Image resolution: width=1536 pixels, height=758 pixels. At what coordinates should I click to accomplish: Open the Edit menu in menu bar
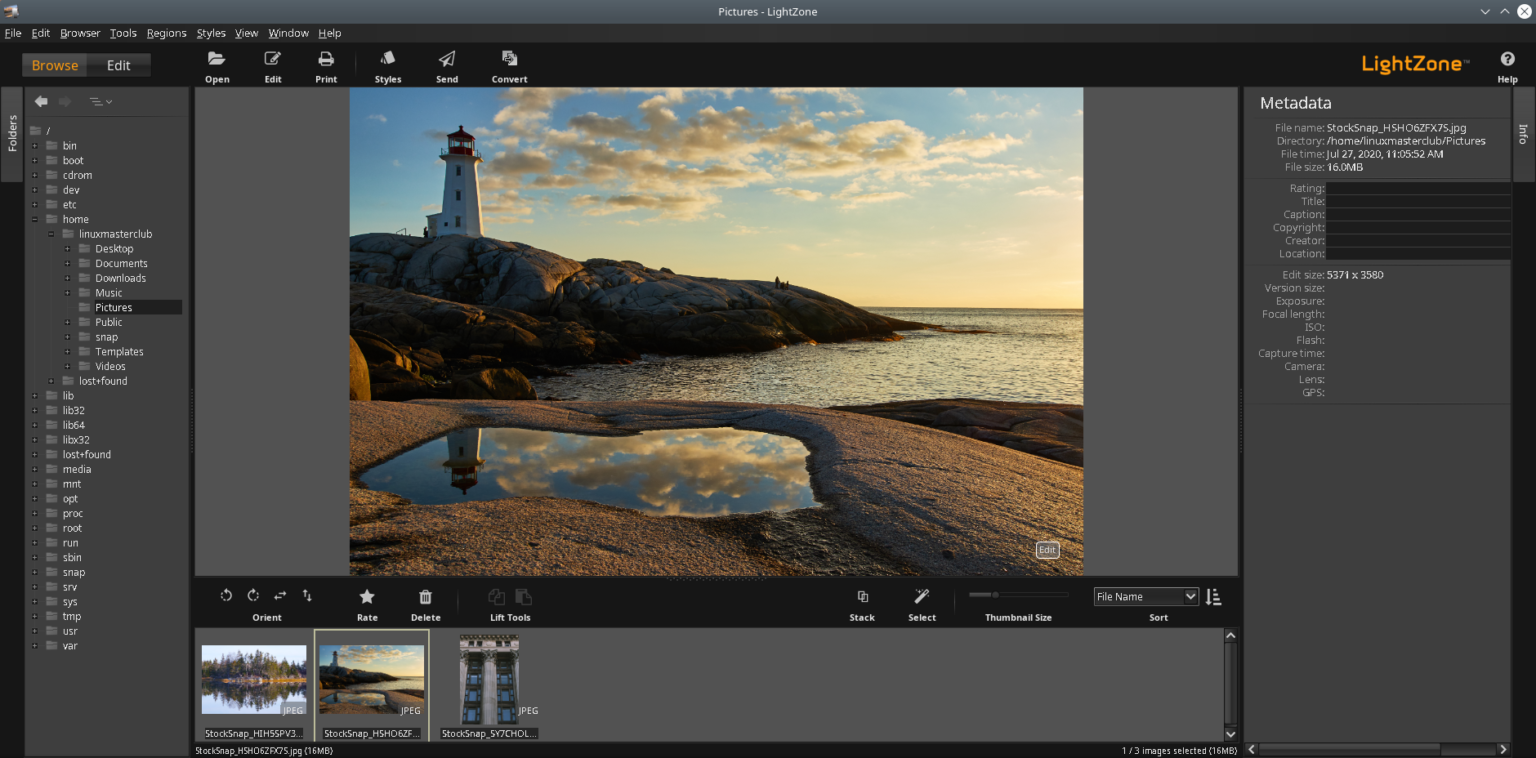tap(40, 33)
